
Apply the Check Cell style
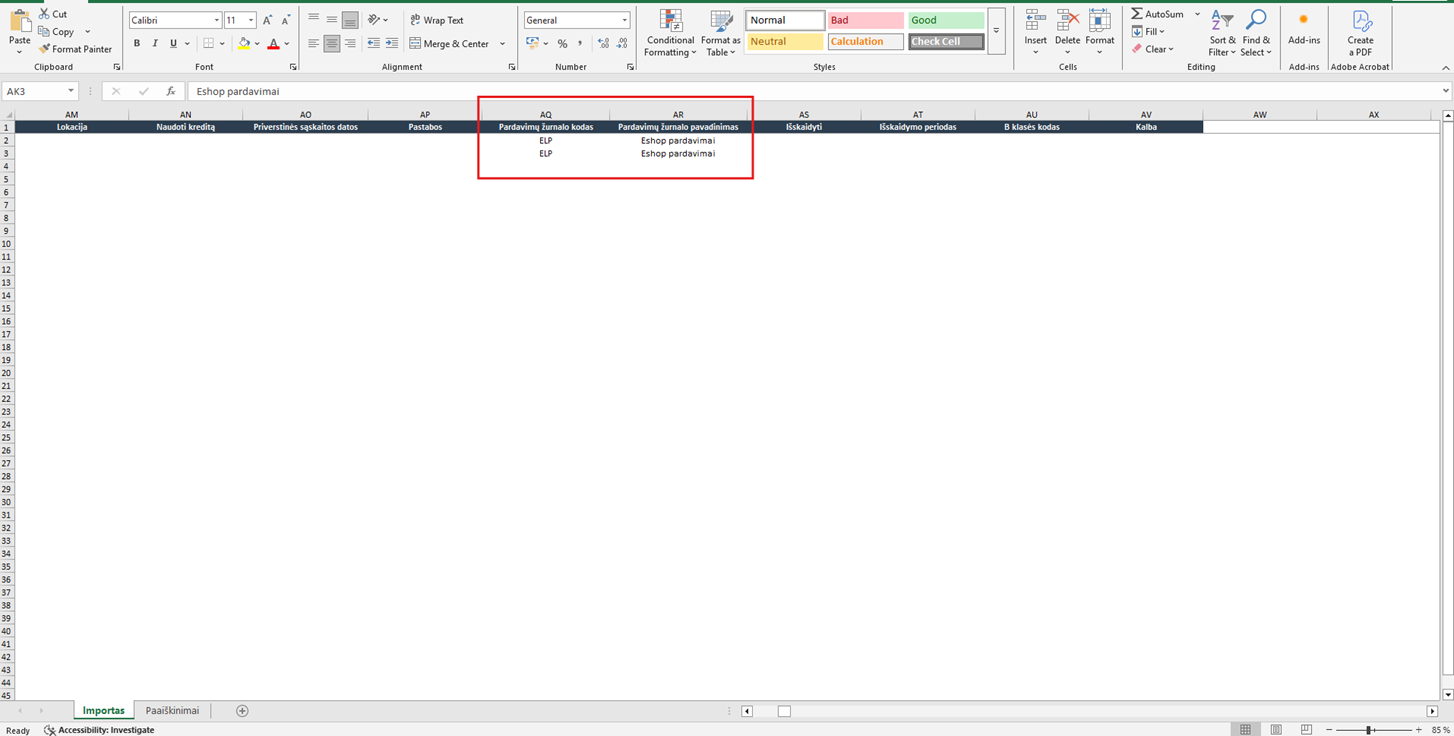point(946,42)
